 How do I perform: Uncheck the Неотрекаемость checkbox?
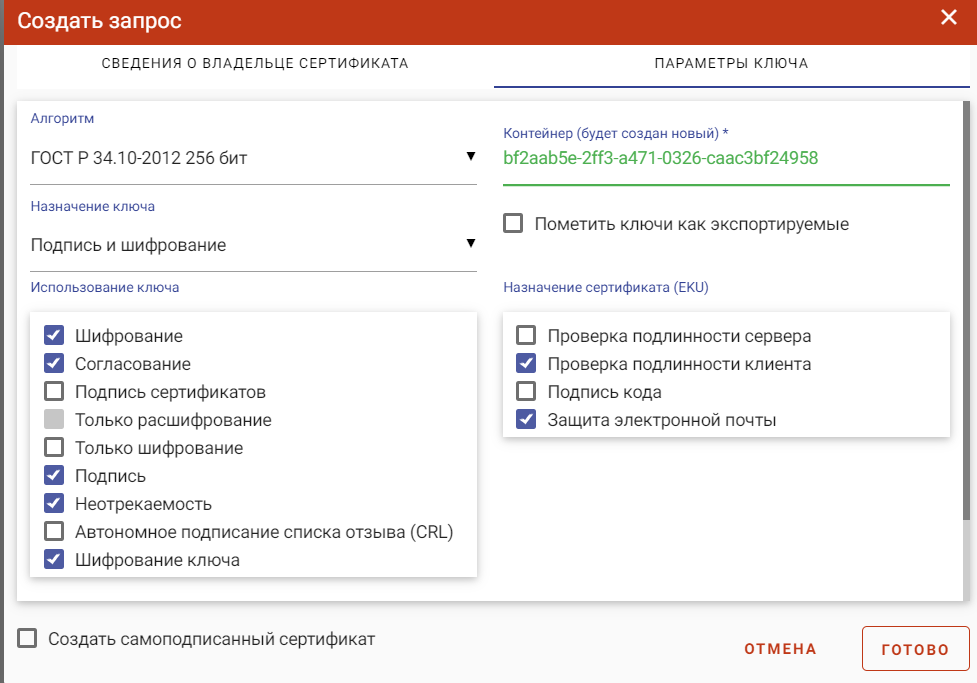tap(54, 504)
